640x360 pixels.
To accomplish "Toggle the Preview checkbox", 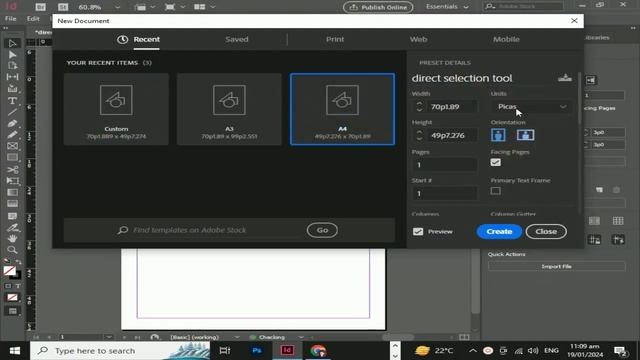I will pos(418,231).
